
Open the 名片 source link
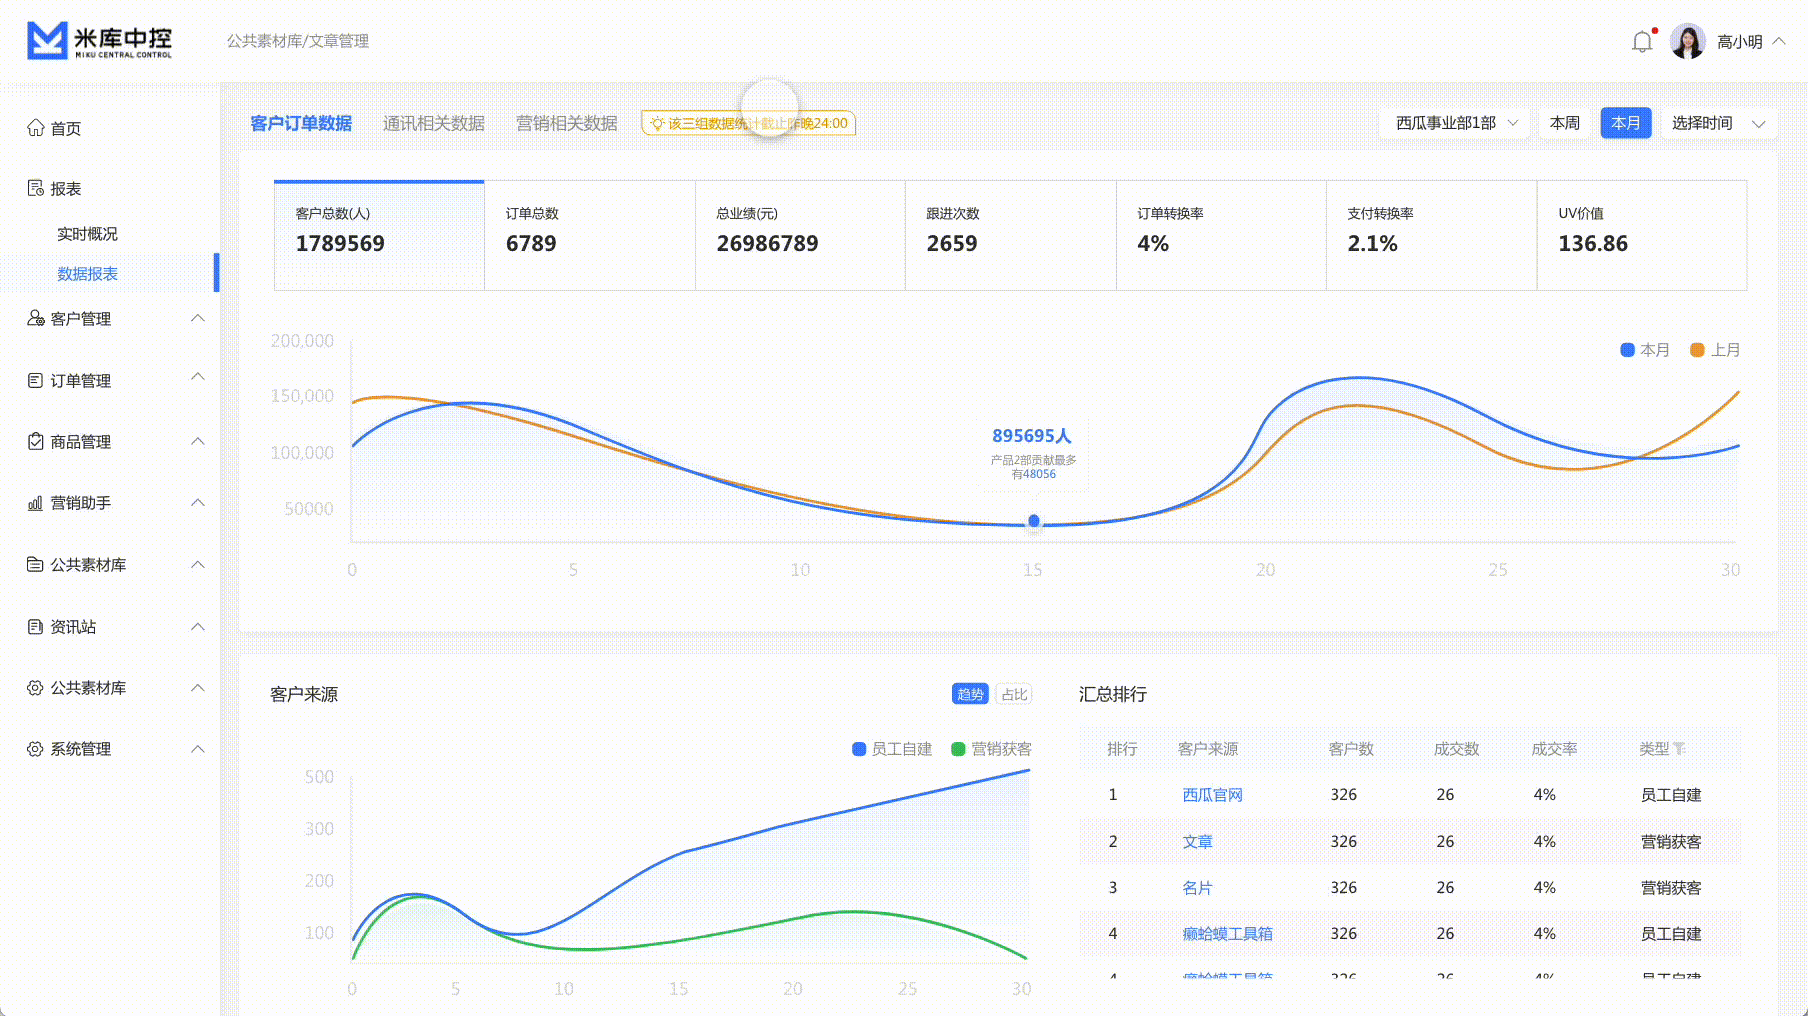[x=1197, y=888]
